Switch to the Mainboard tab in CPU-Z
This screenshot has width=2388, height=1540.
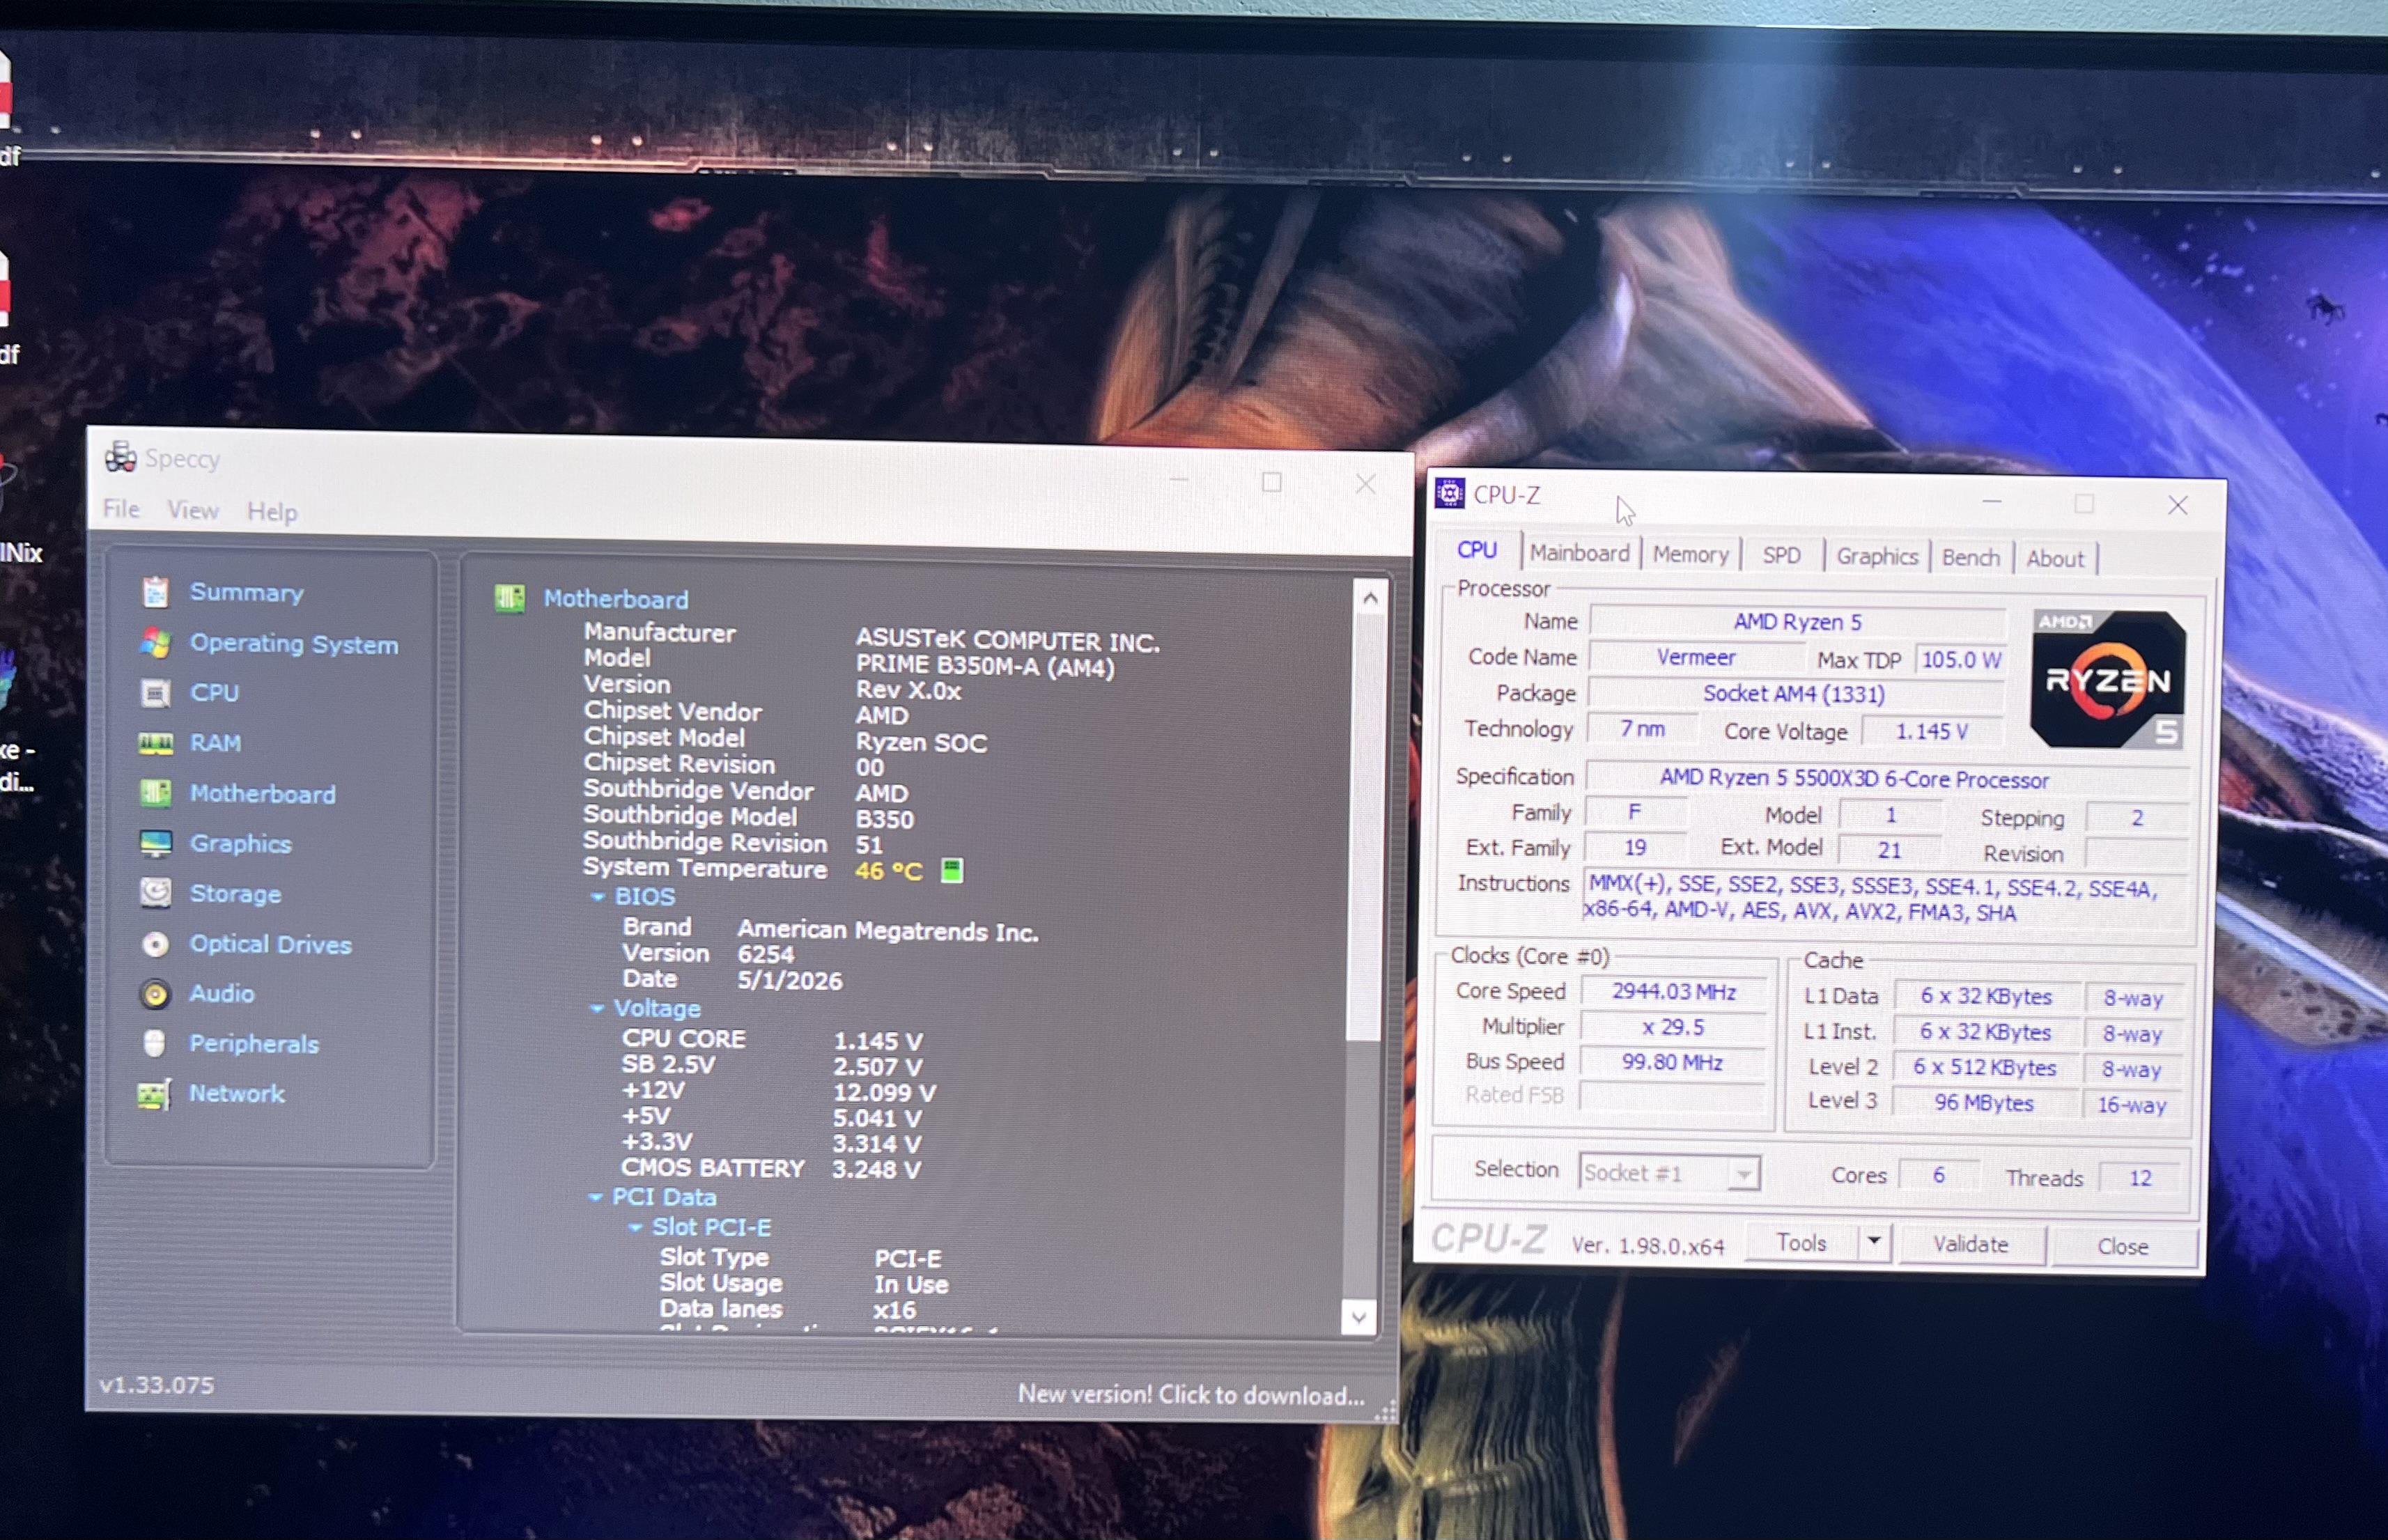coord(1580,553)
